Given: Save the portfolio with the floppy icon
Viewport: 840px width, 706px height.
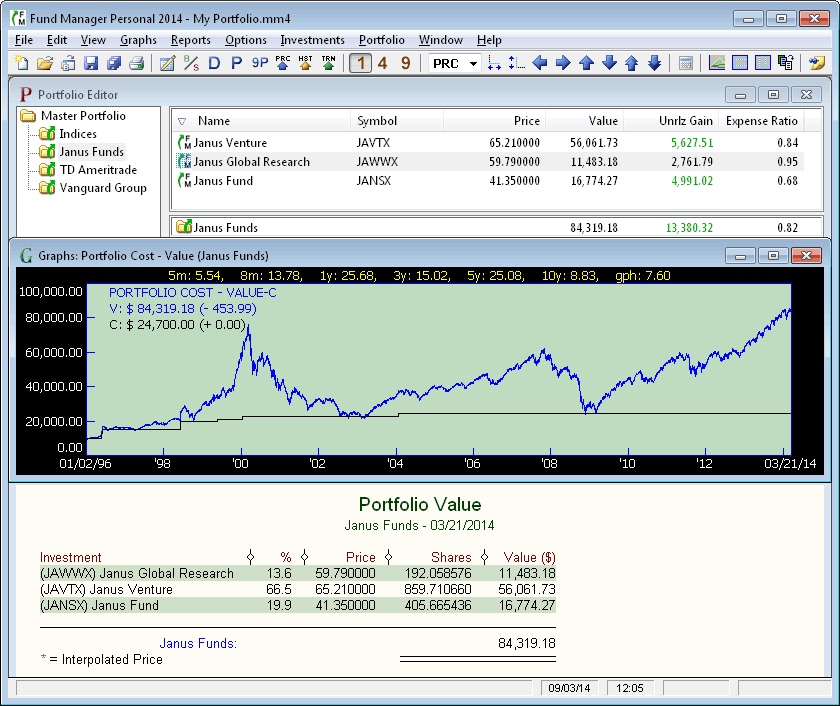Looking at the screenshot, I should pos(91,63).
